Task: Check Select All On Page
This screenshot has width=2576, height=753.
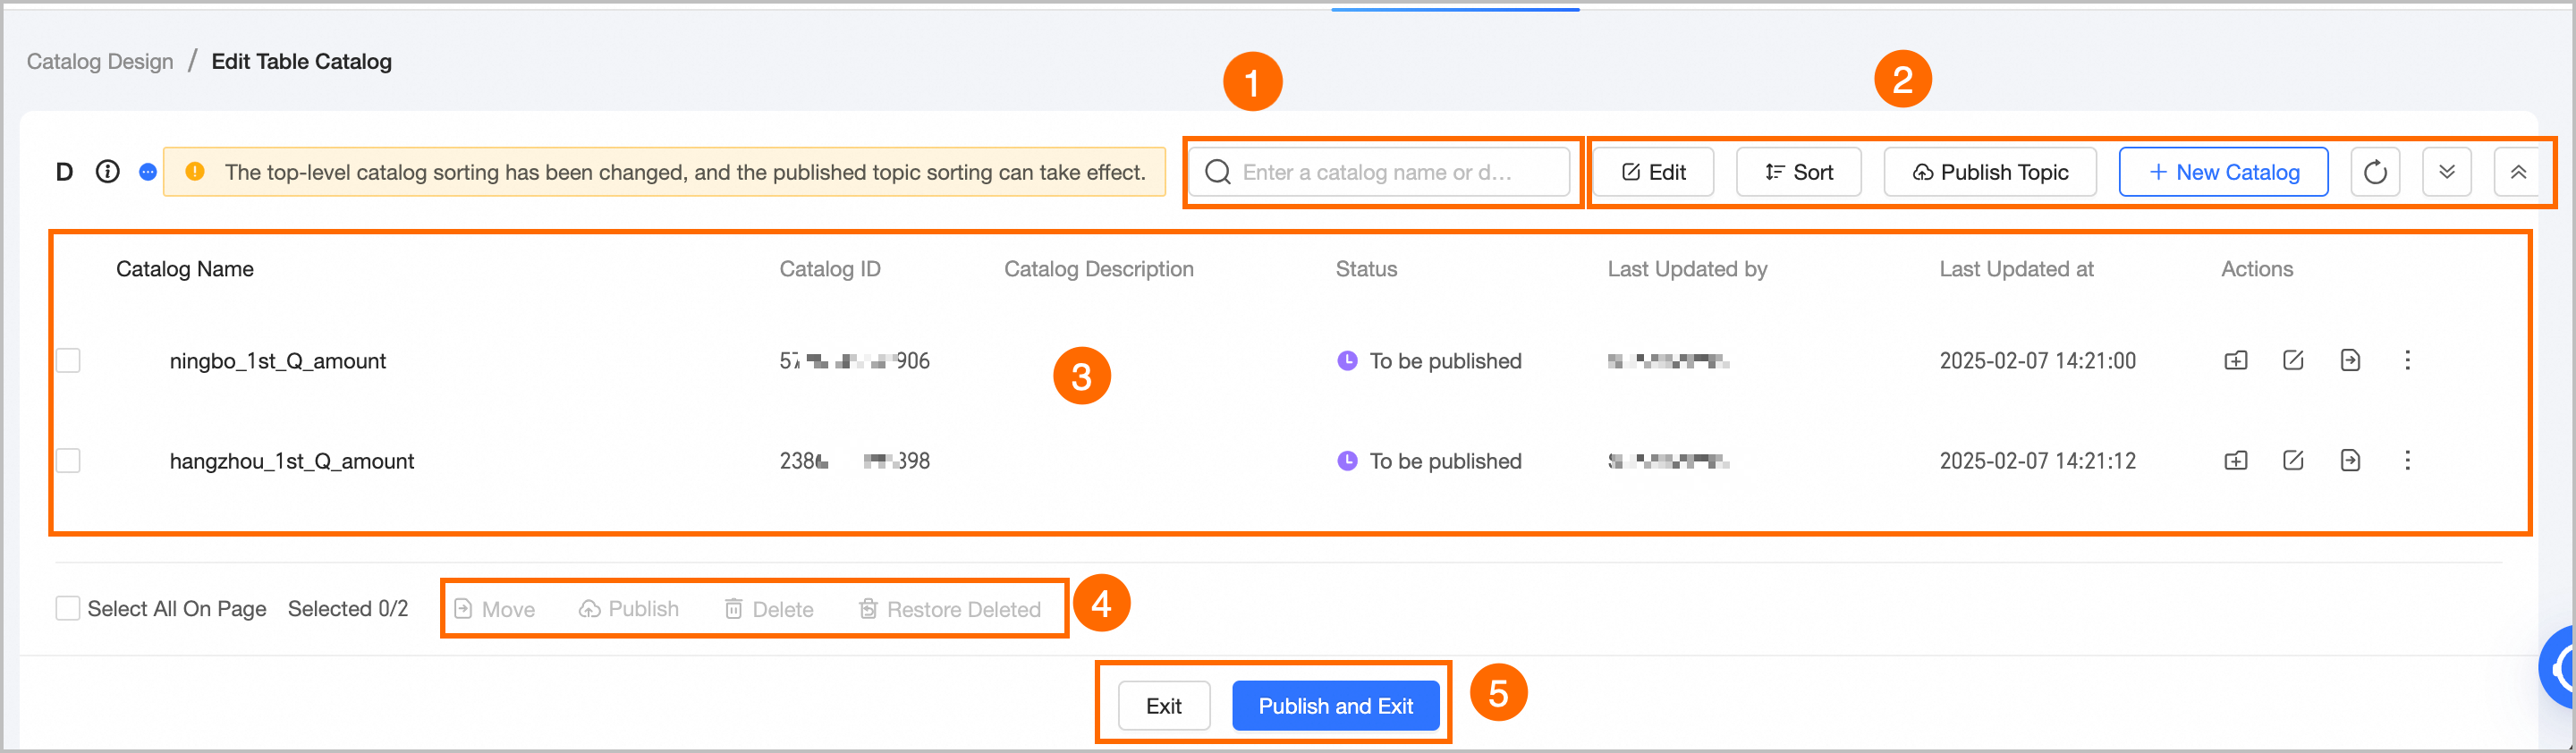Action: tap(68, 608)
